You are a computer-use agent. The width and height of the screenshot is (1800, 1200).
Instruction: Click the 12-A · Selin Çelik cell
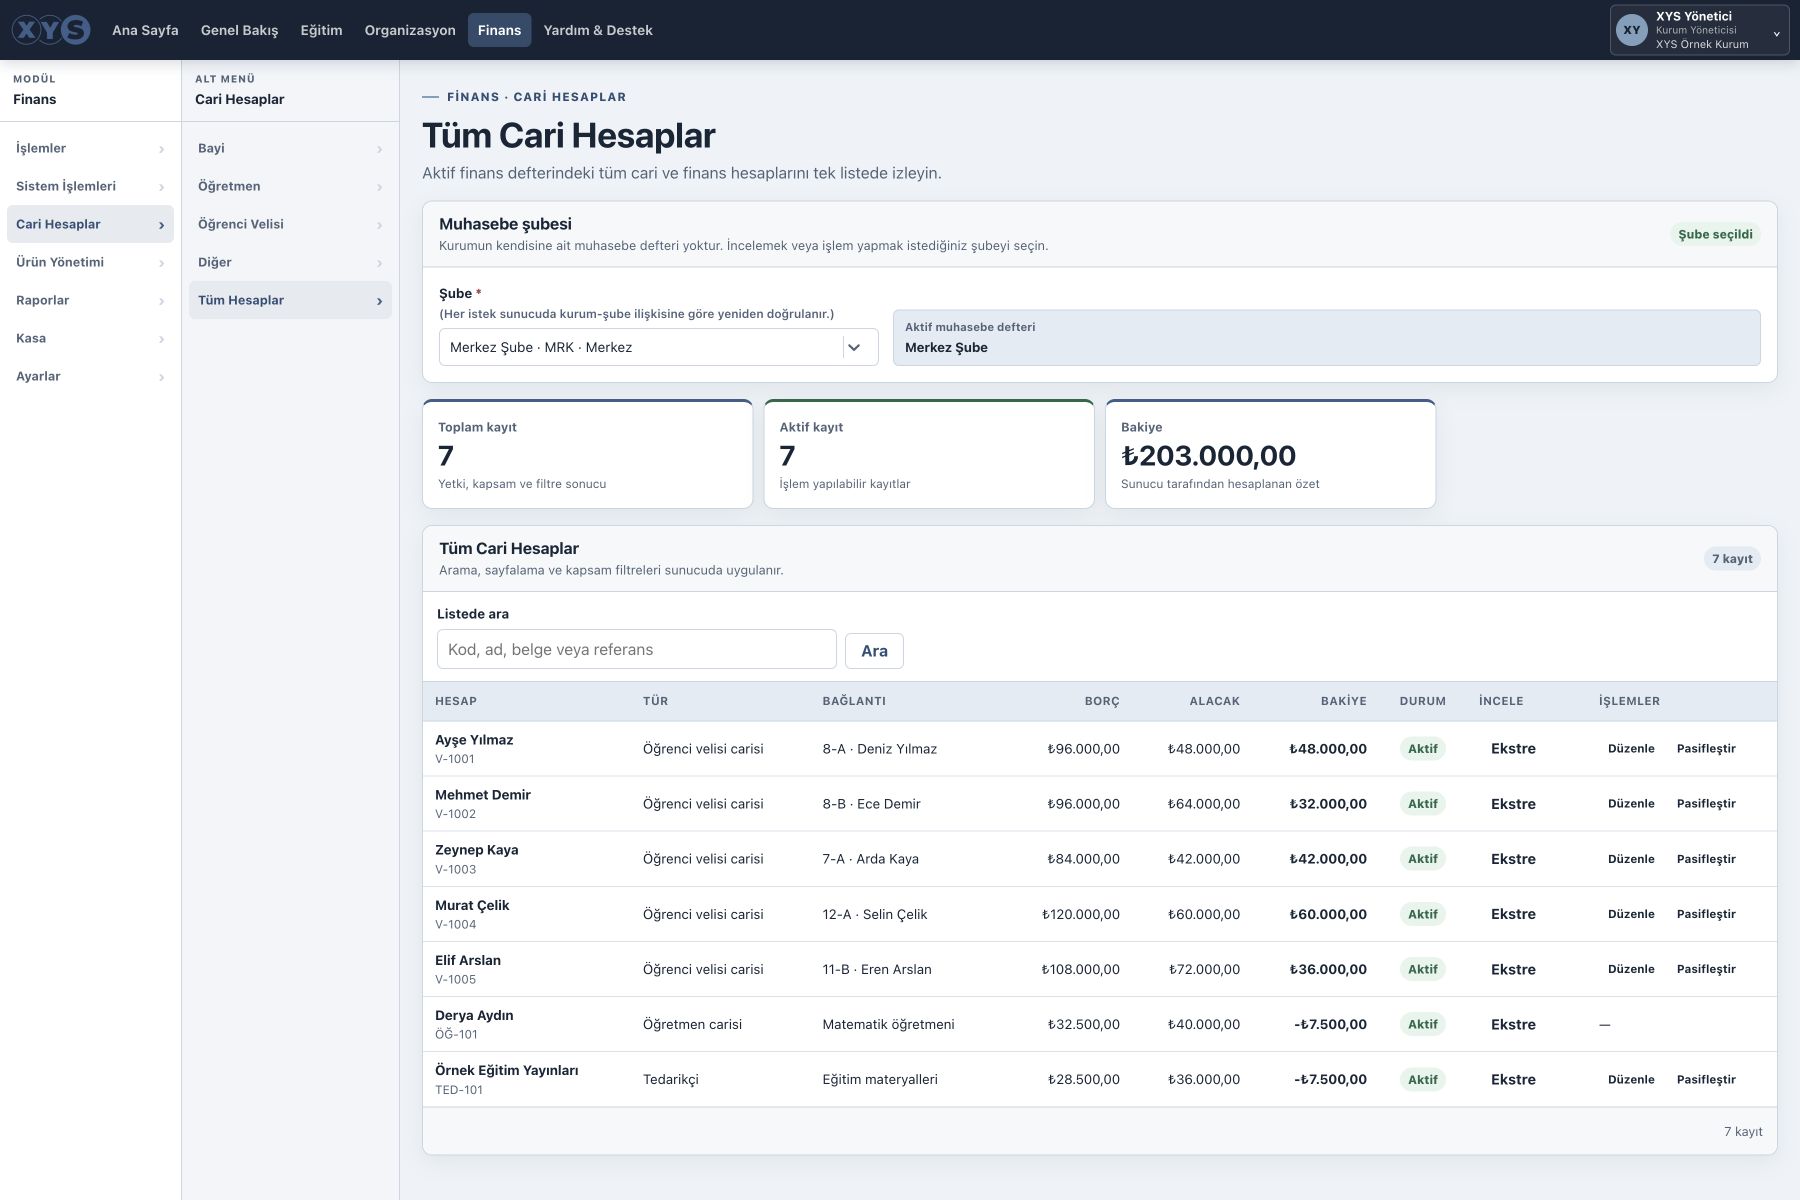pos(875,914)
